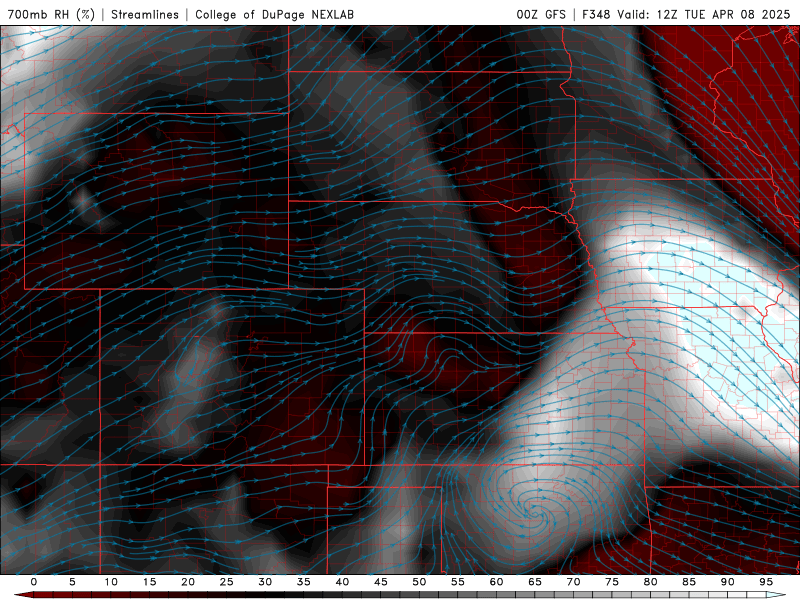Image resolution: width=800 pixels, height=600 pixels.
Task: Click the "12Z TUE APR 08 2025" valid time
Action: pyautogui.click(x=723, y=14)
